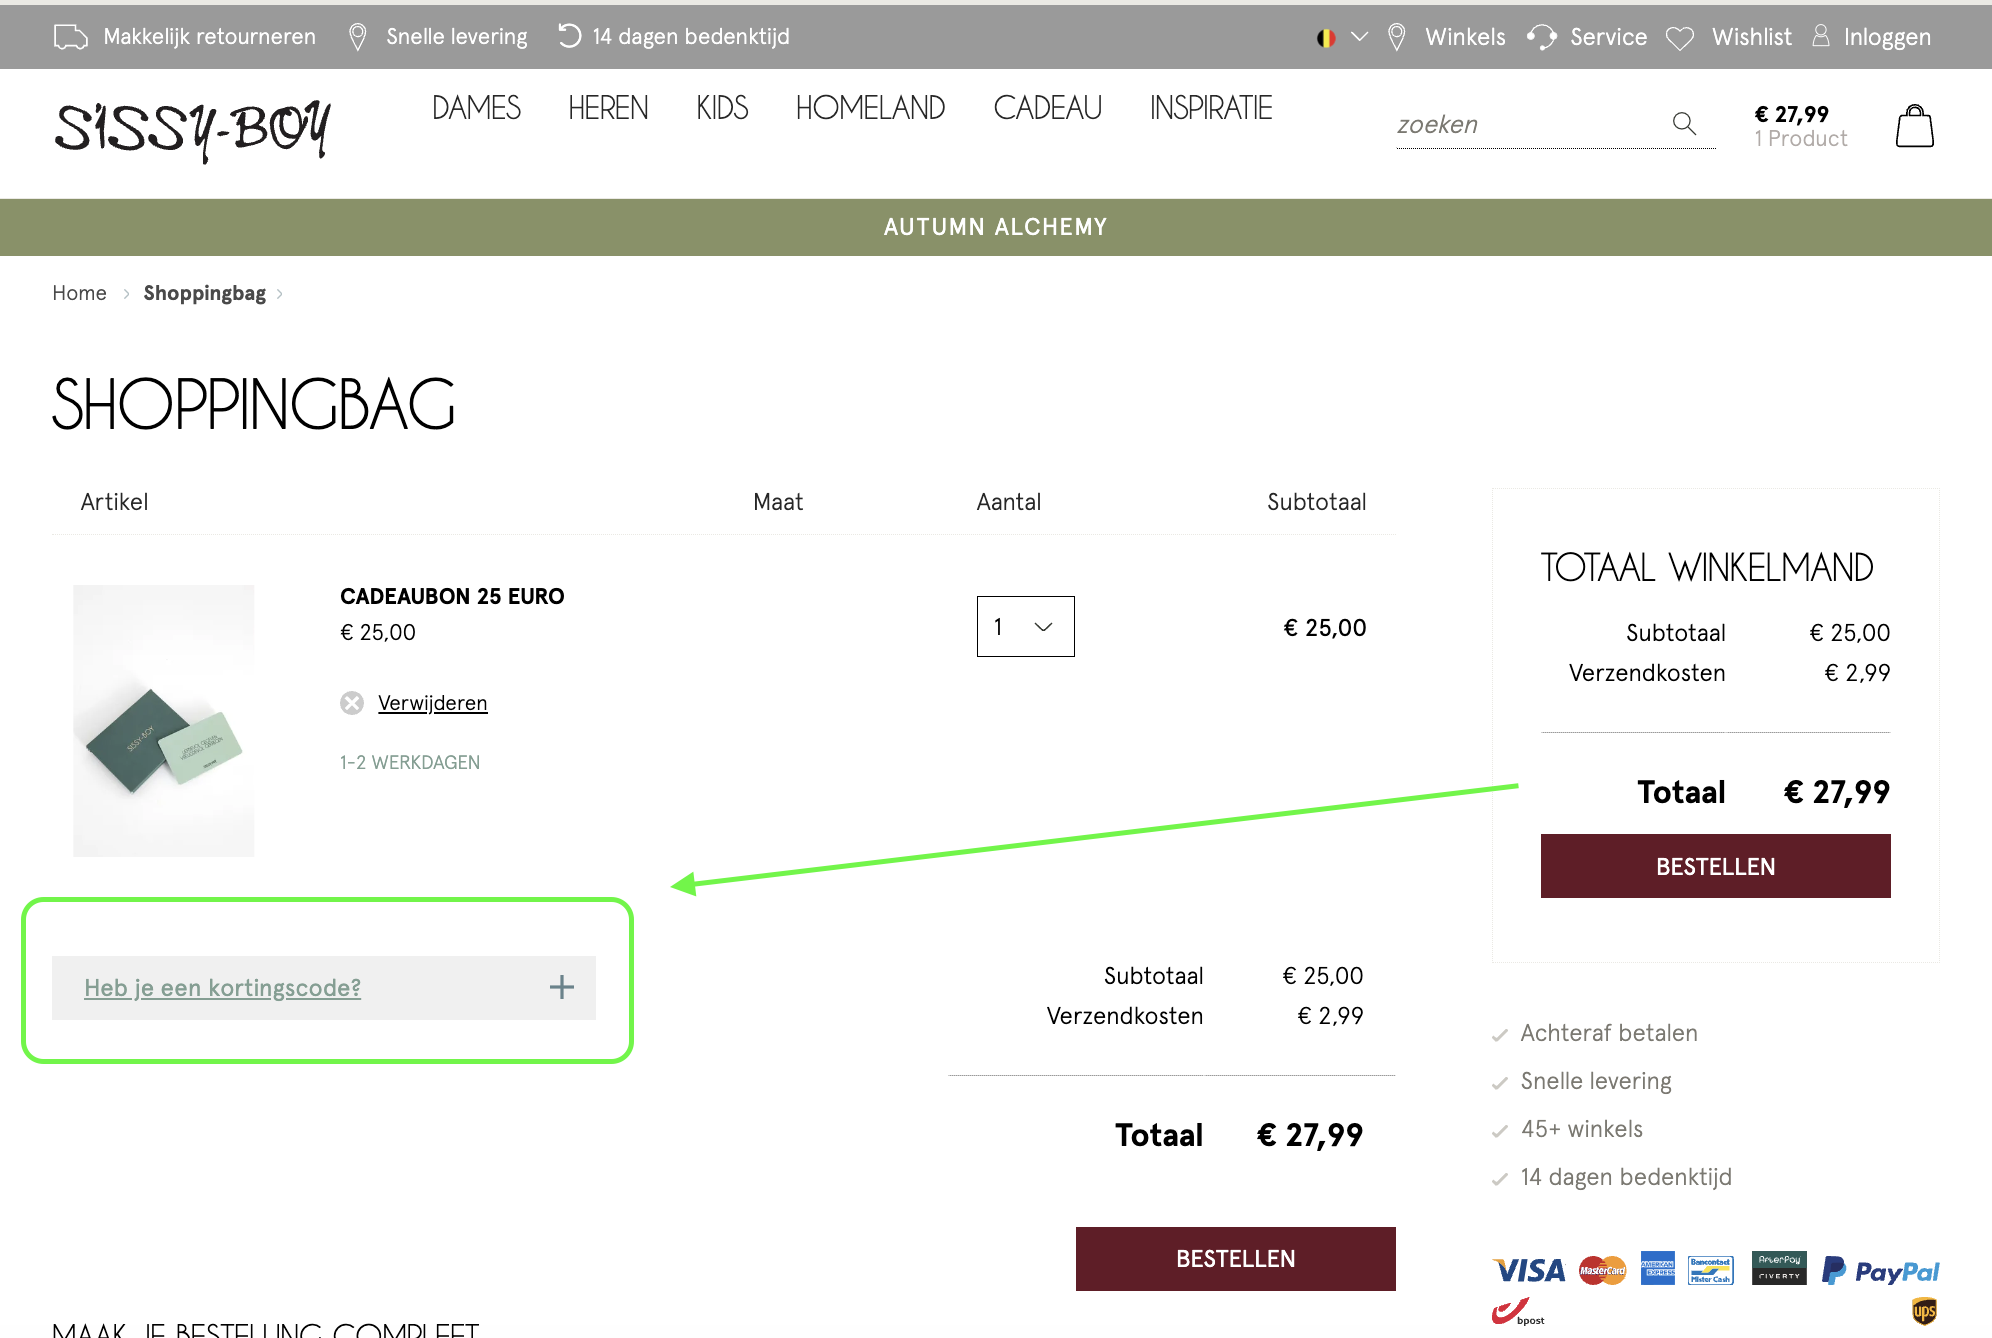Click the Wishlist heart icon

(x=1680, y=38)
